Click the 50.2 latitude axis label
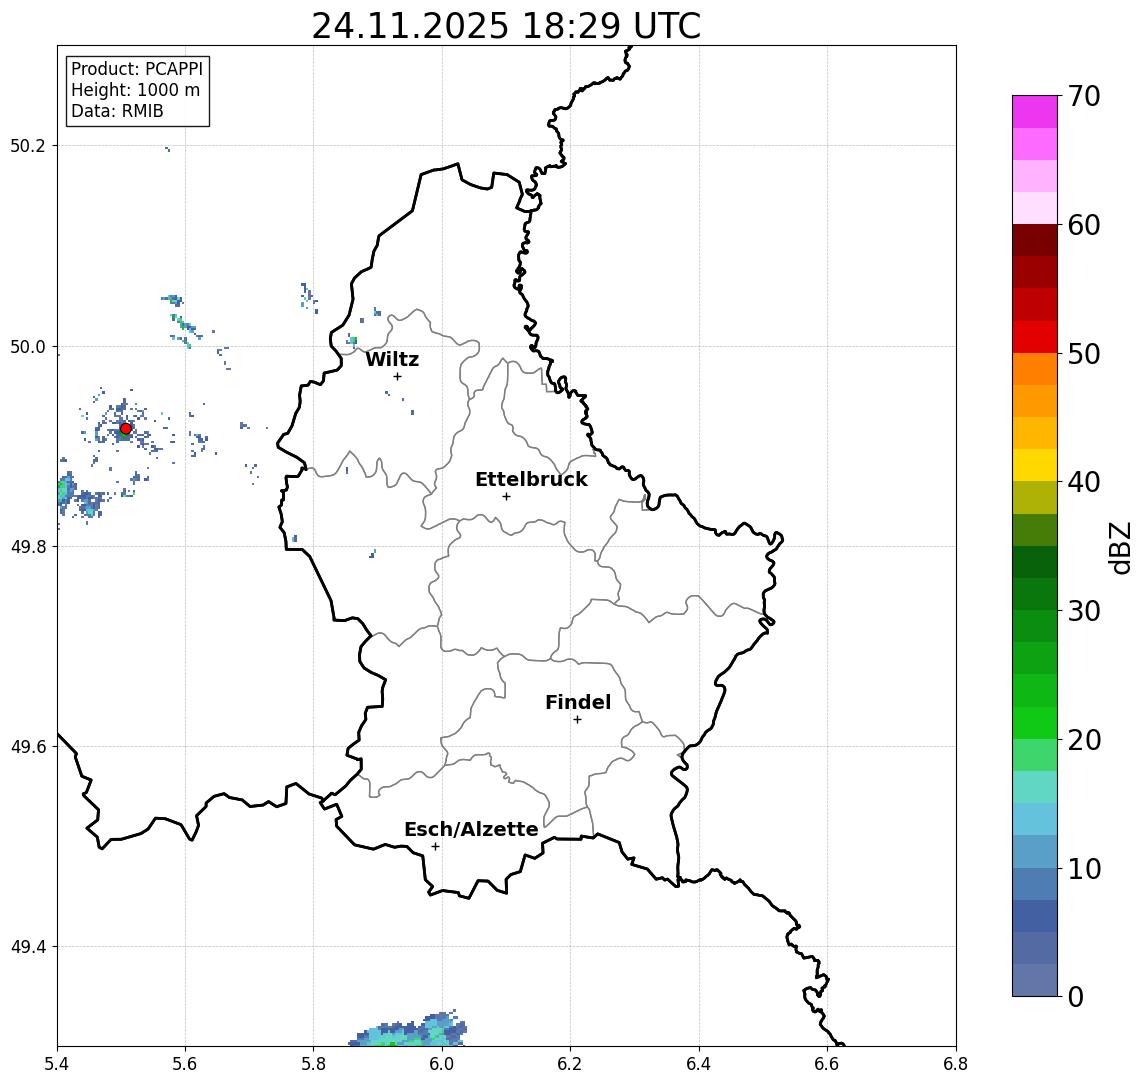Image resolution: width=1145 pixels, height=1084 pixels. click(27, 145)
